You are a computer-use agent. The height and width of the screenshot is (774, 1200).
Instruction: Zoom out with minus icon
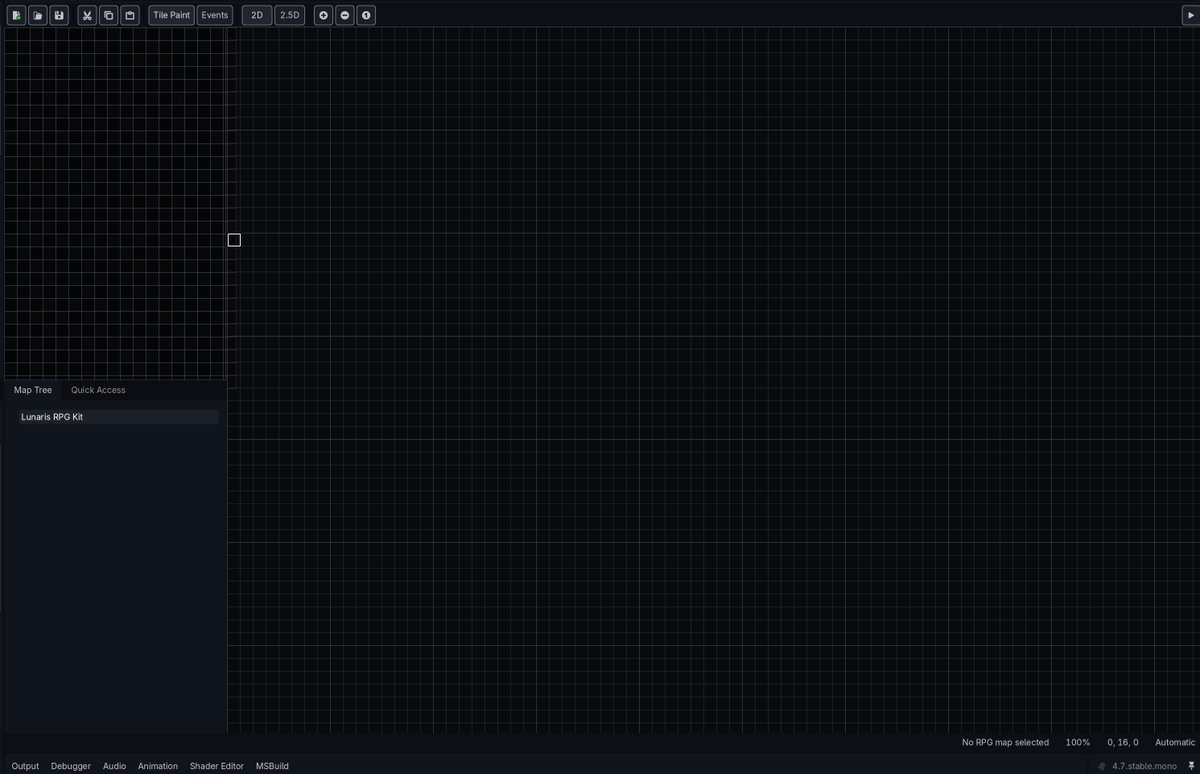[x=345, y=15]
